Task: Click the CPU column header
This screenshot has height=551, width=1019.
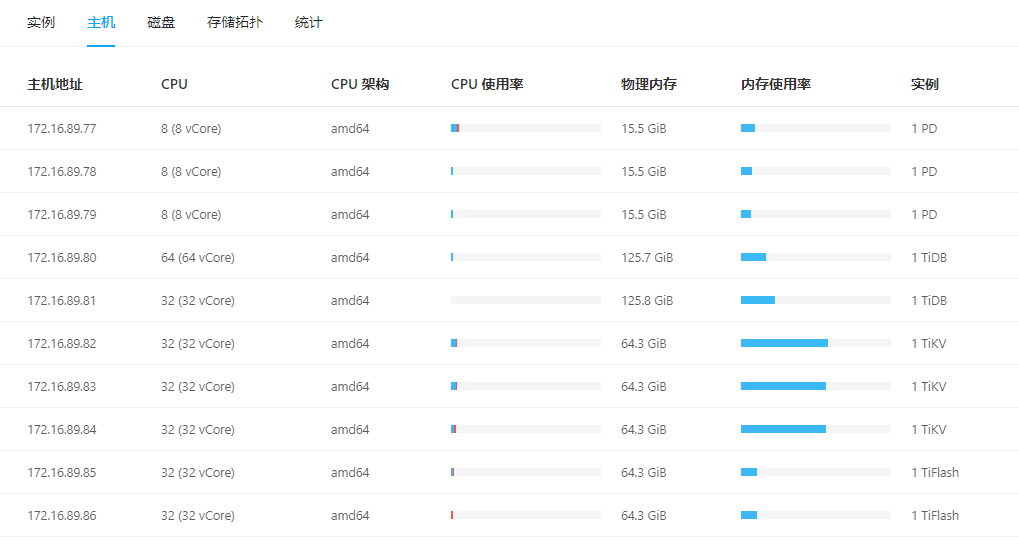Action: click(x=174, y=84)
